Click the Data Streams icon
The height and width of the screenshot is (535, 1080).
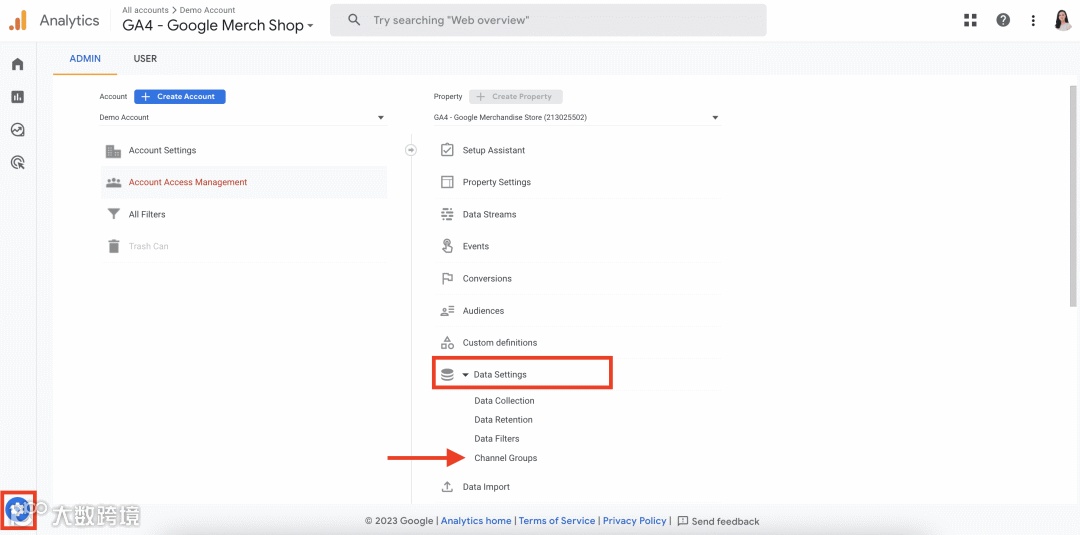[x=447, y=214]
